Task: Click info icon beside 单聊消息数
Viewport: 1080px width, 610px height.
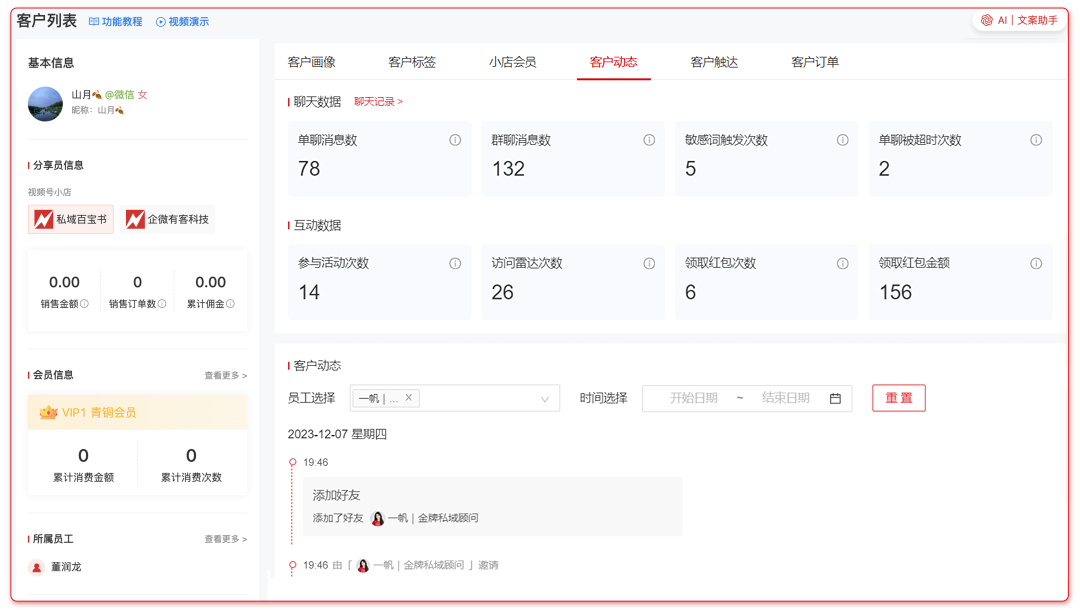Action: click(455, 140)
